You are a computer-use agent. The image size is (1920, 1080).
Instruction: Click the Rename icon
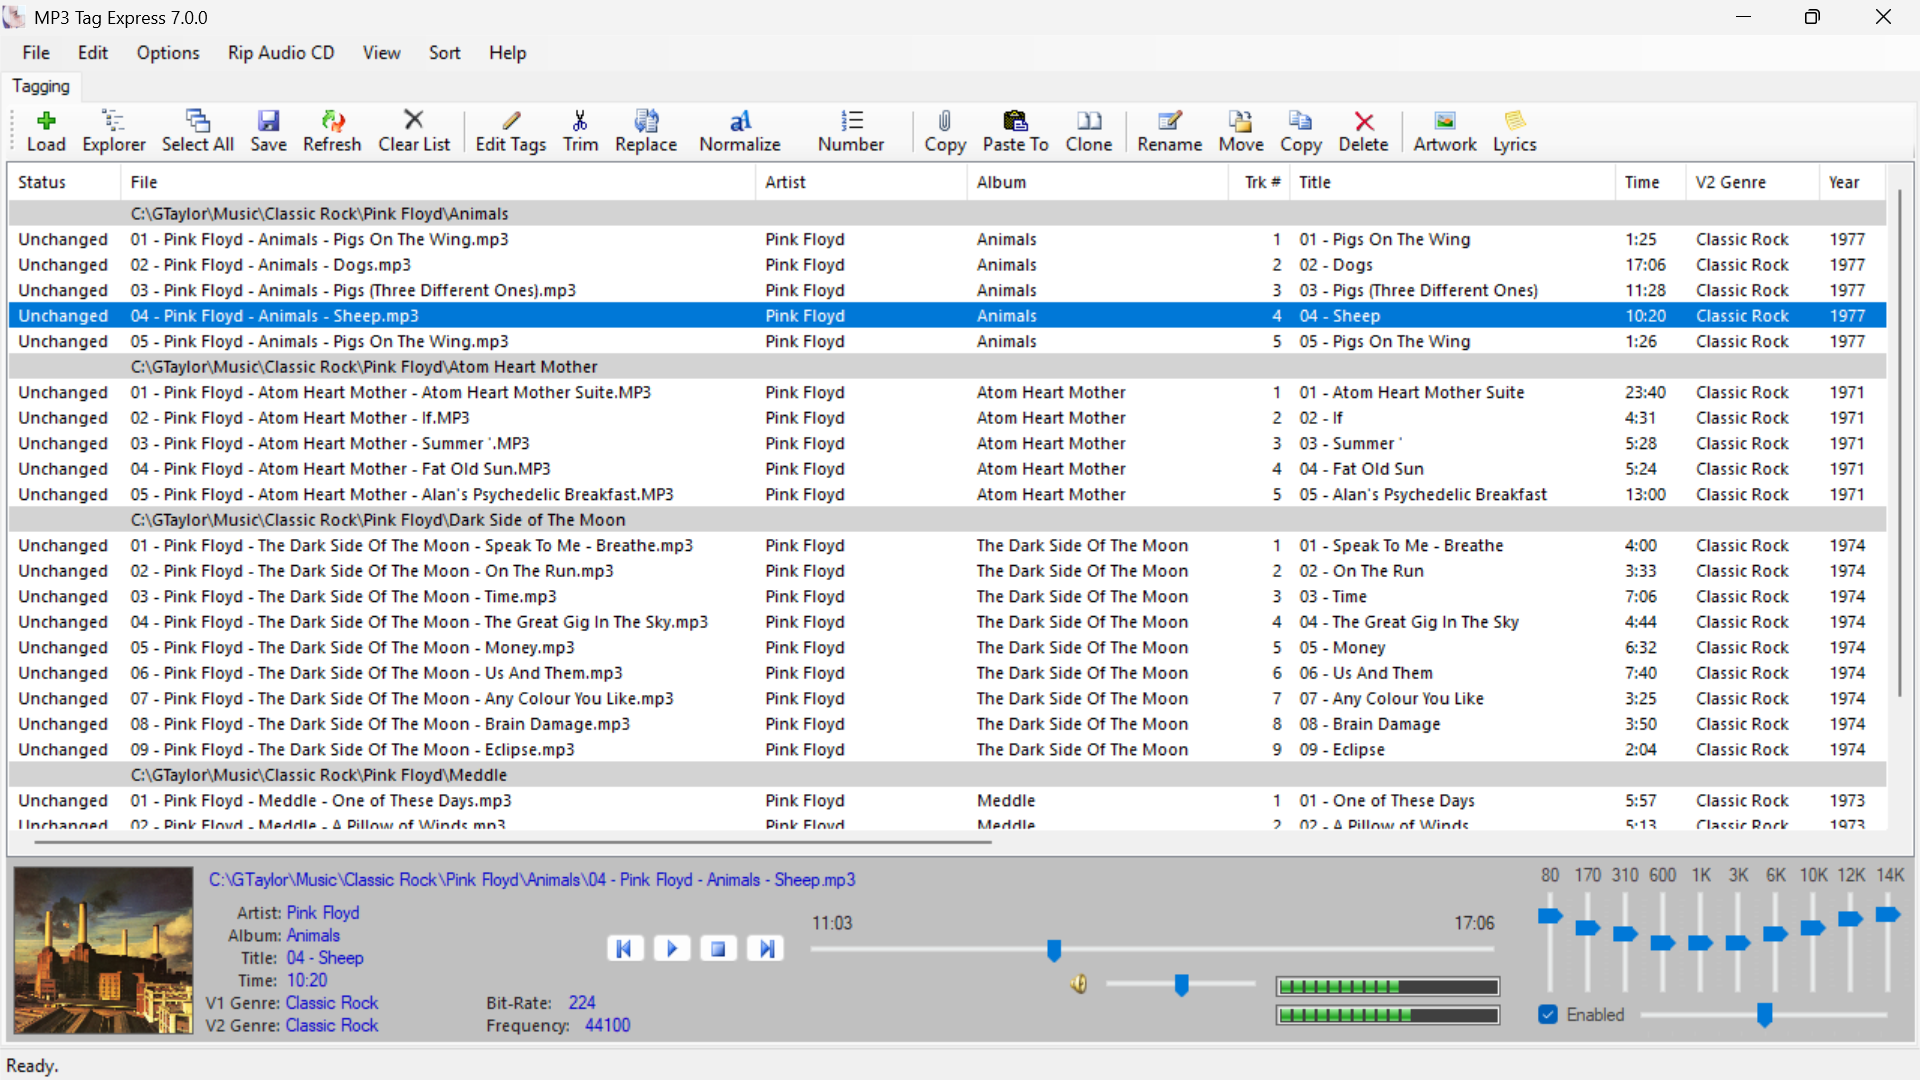(1170, 131)
